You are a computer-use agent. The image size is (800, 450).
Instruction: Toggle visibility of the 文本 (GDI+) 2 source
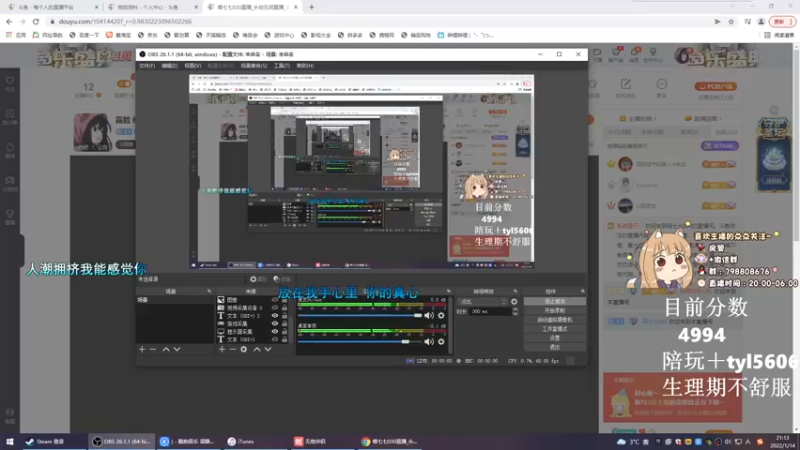275,316
